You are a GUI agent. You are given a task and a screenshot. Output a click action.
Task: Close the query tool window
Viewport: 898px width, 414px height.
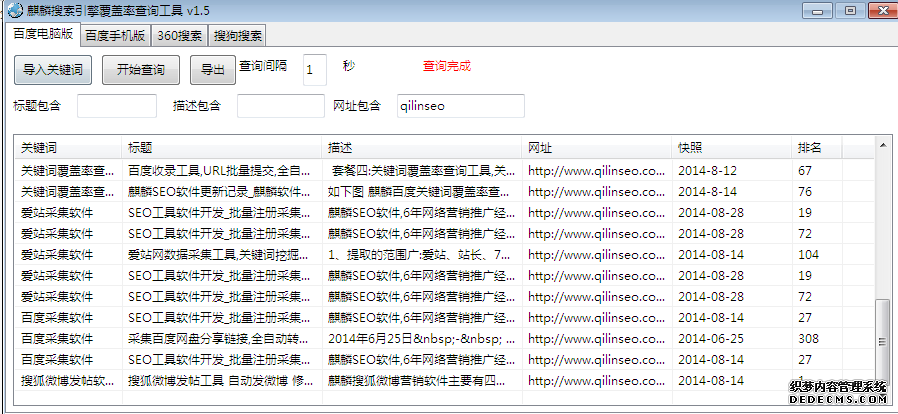click(879, 10)
